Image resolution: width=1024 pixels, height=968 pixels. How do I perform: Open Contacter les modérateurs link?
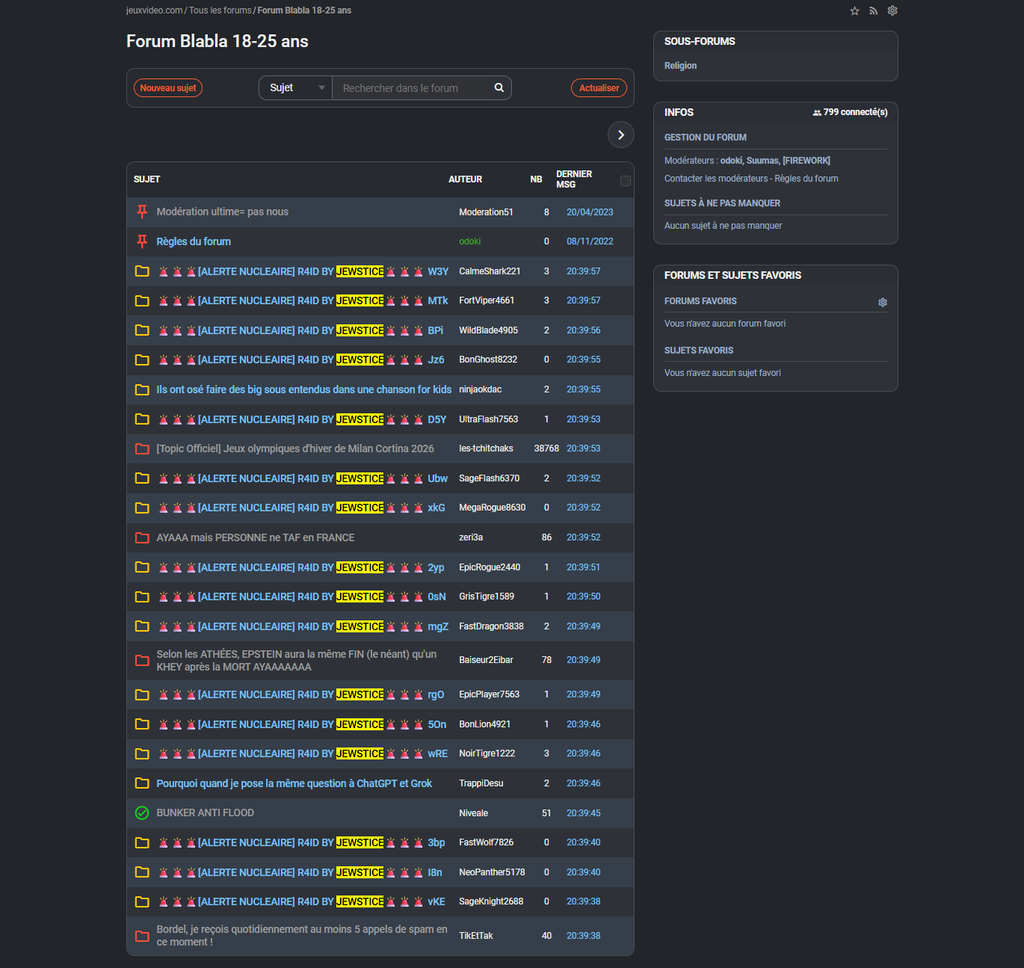click(715, 179)
